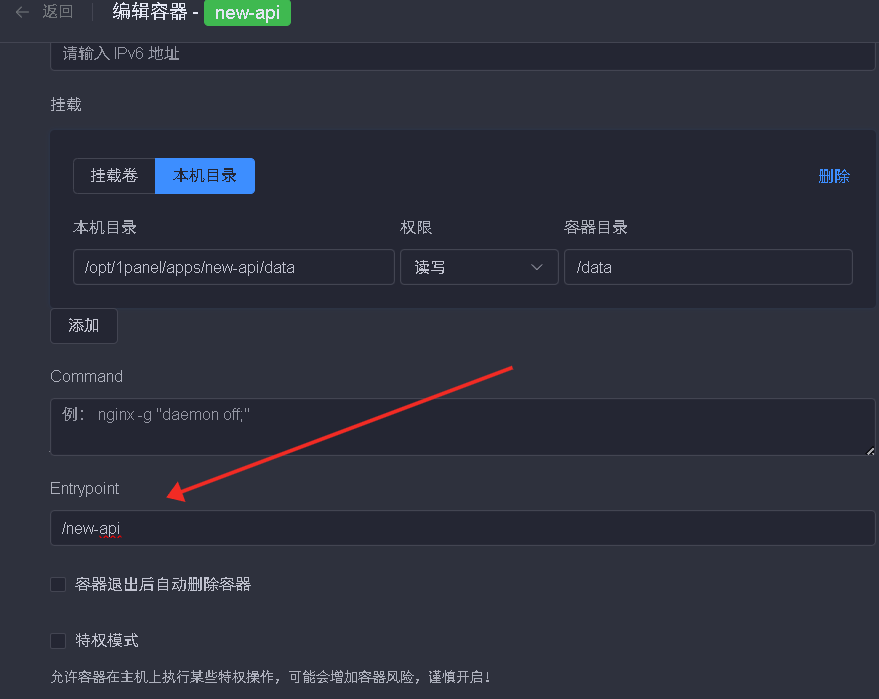Viewport: 879px width, 699px height.
Task: Switch to the 挂载卷 tab
Action: click(114, 175)
